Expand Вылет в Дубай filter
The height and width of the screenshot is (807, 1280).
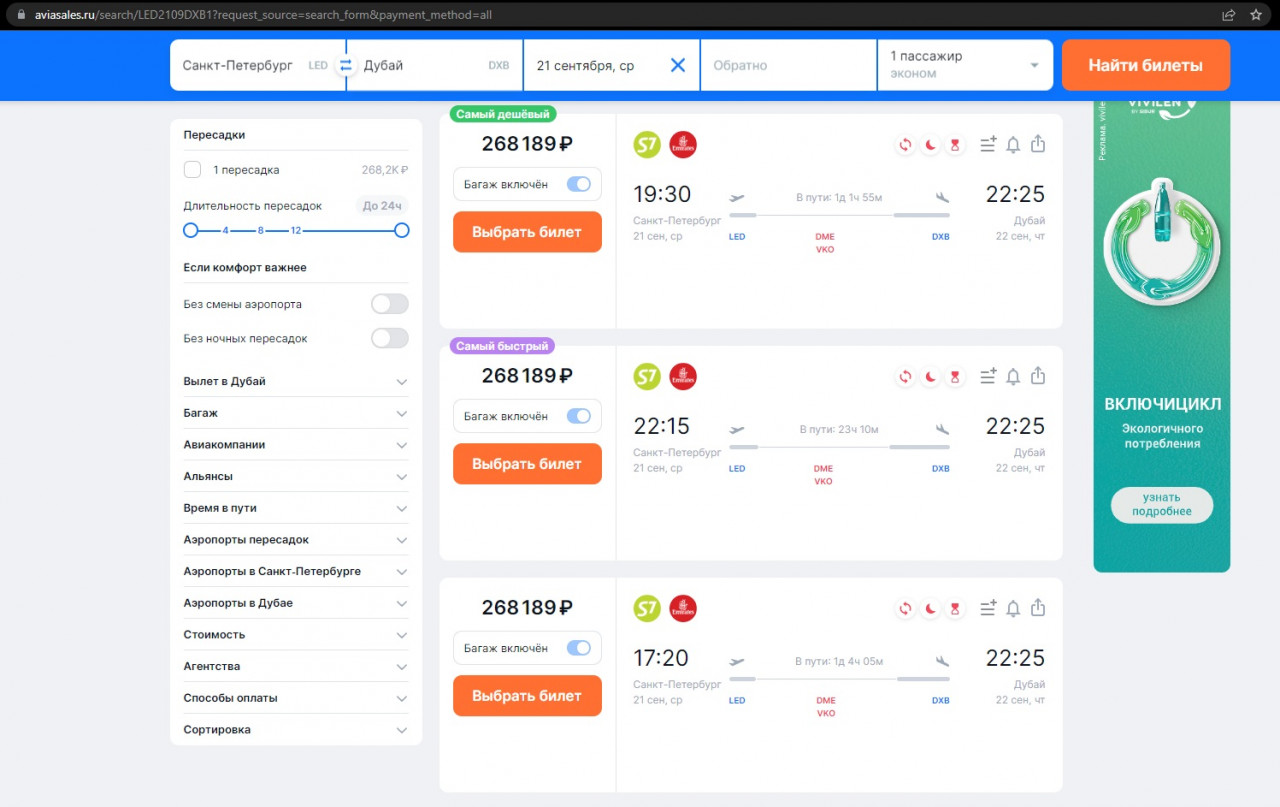(296, 382)
